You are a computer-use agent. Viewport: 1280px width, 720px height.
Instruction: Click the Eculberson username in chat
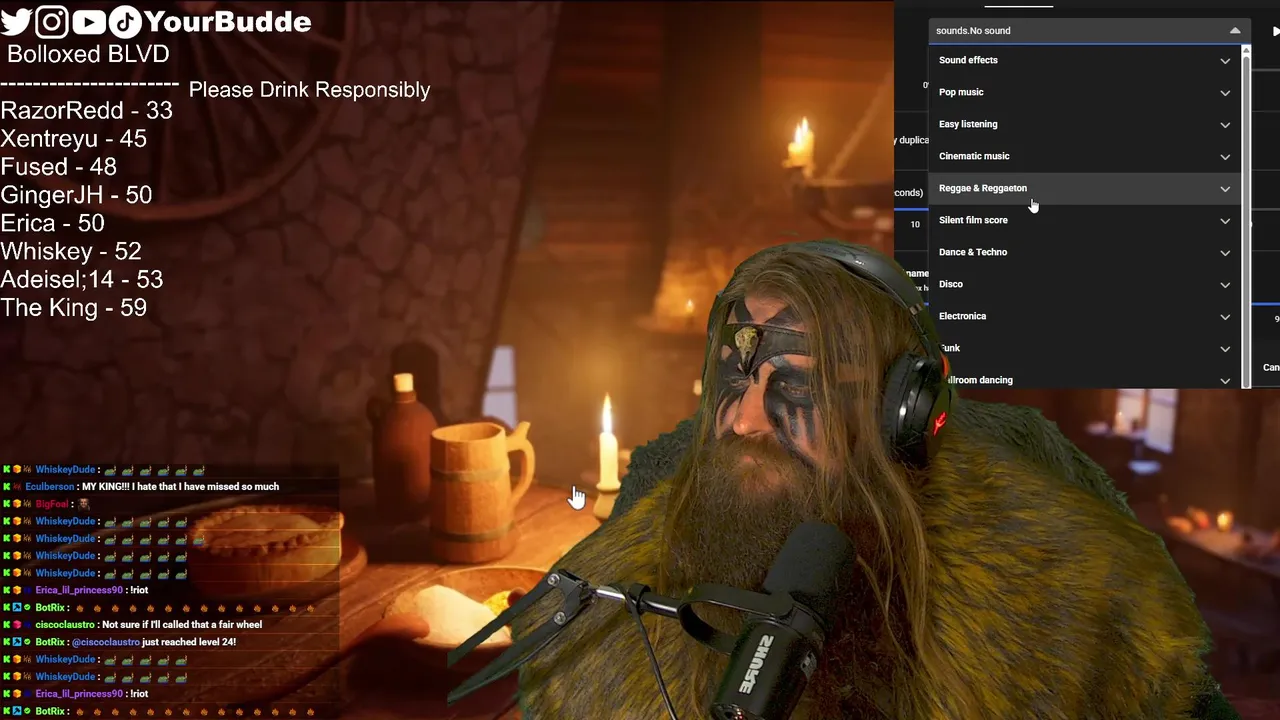pyautogui.click(x=50, y=487)
